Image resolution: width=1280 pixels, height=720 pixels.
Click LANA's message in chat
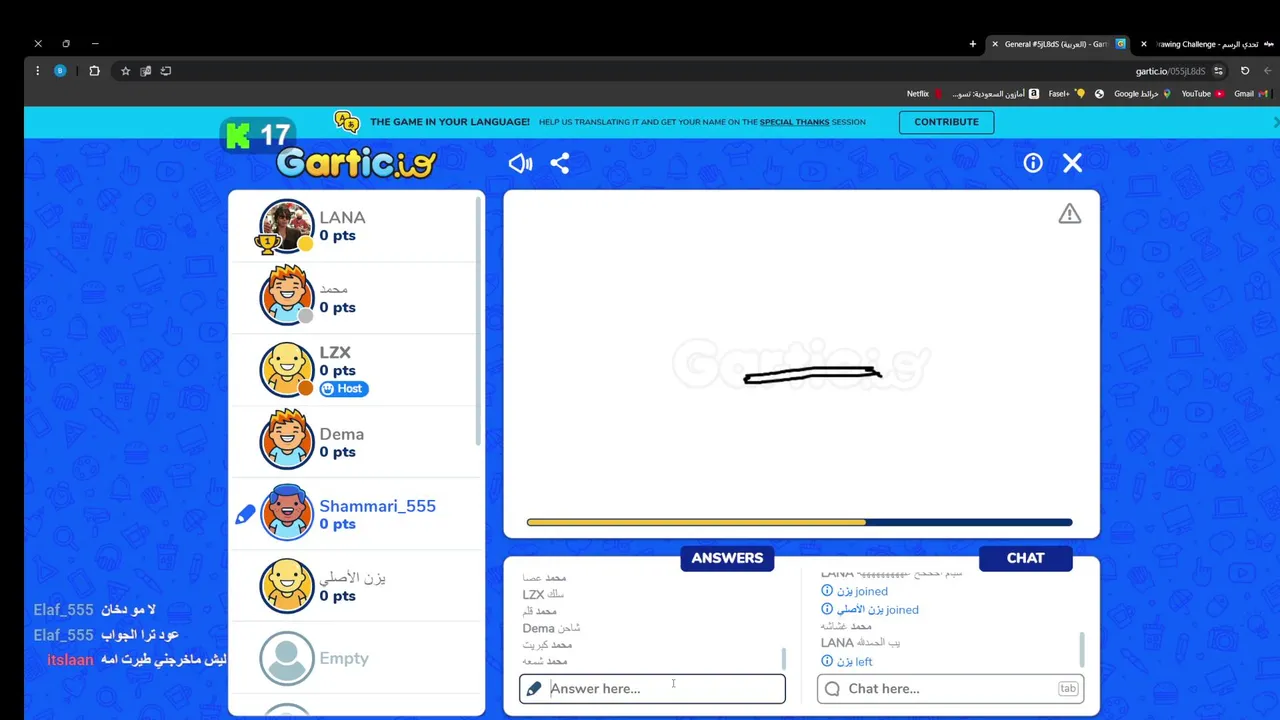pos(860,642)
